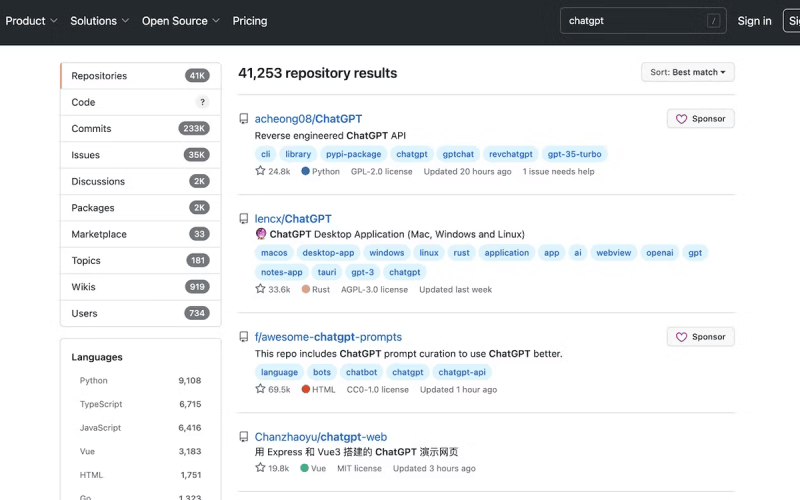Filter results by TypeScript language
This screenshot has width=800, height=500.
140,404
